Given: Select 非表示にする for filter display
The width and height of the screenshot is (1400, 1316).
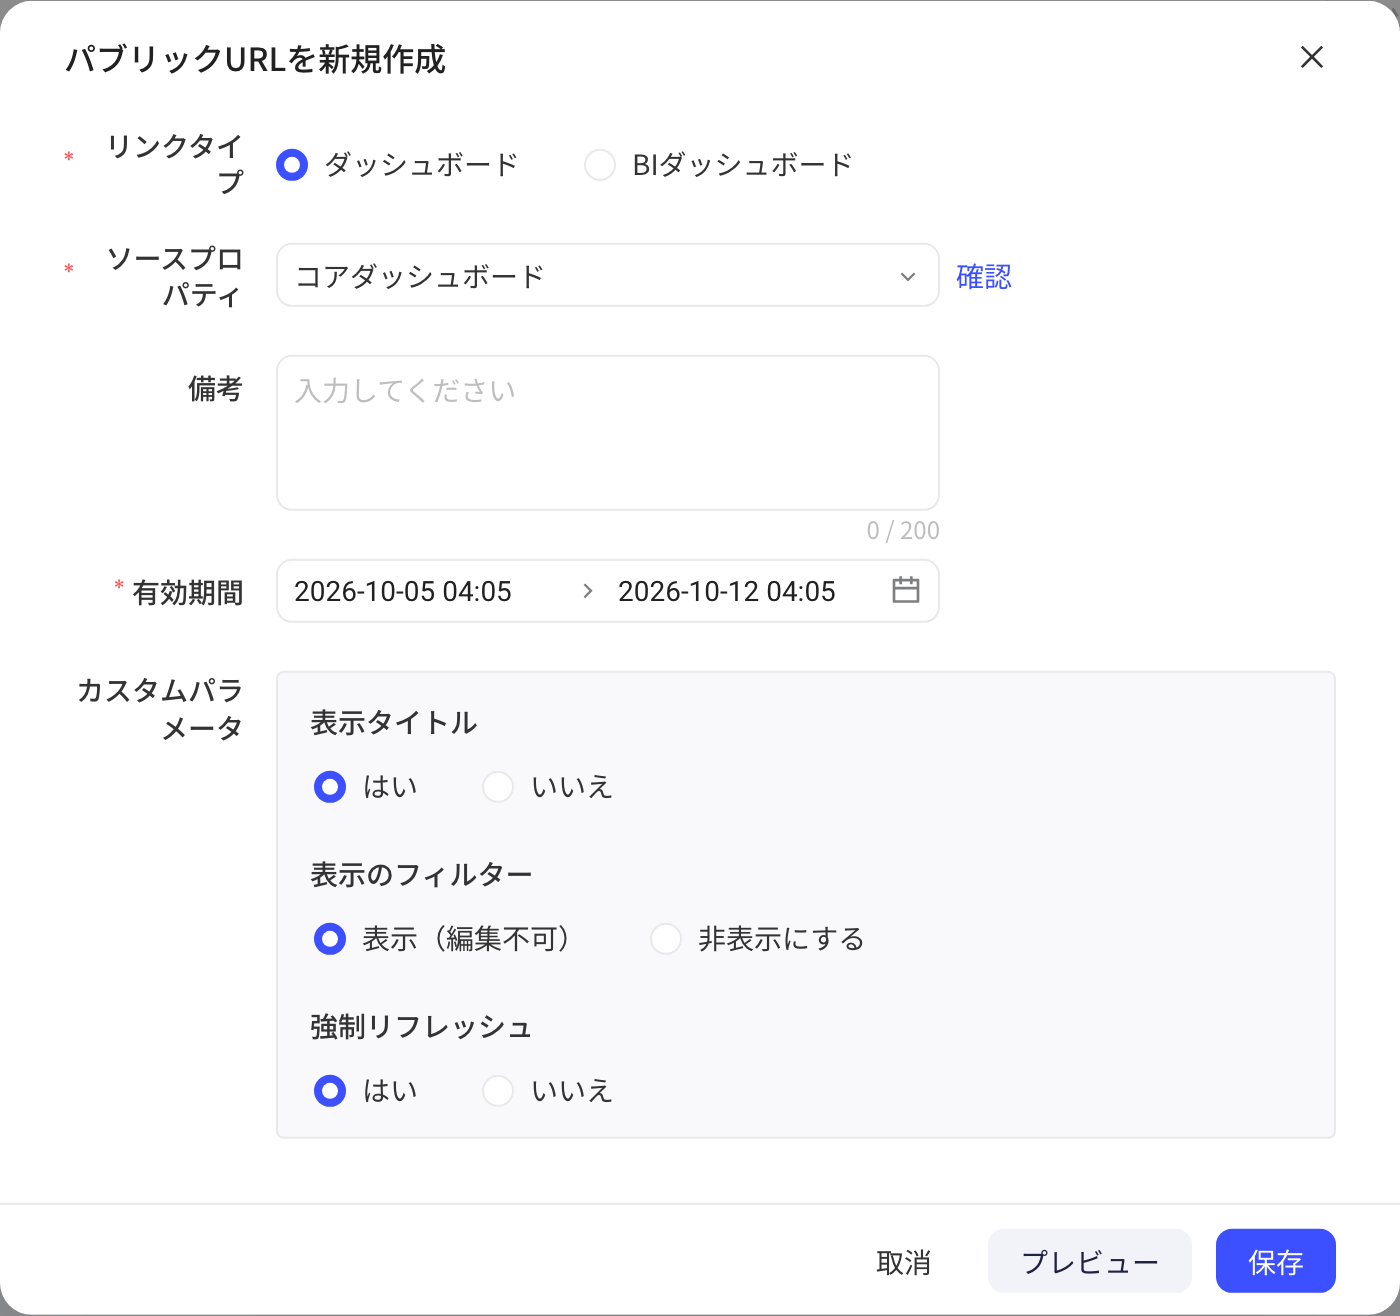Looking at the screenshot, I should tap(666, 939).
